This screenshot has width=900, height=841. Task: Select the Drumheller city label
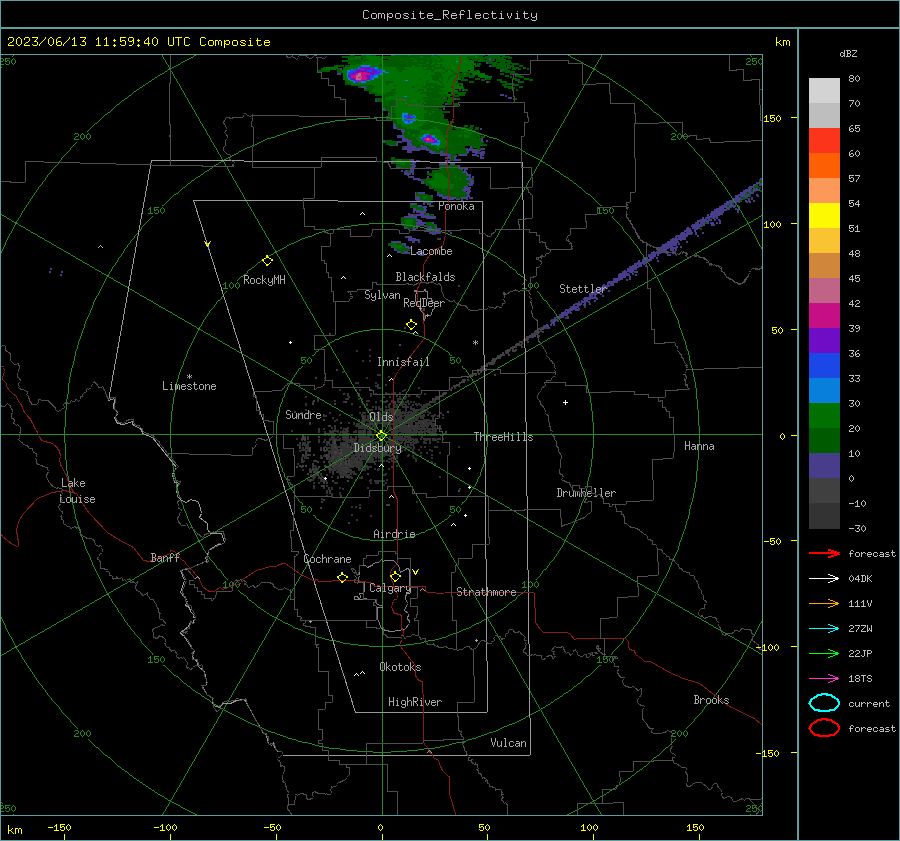click(x=586, y=493)
